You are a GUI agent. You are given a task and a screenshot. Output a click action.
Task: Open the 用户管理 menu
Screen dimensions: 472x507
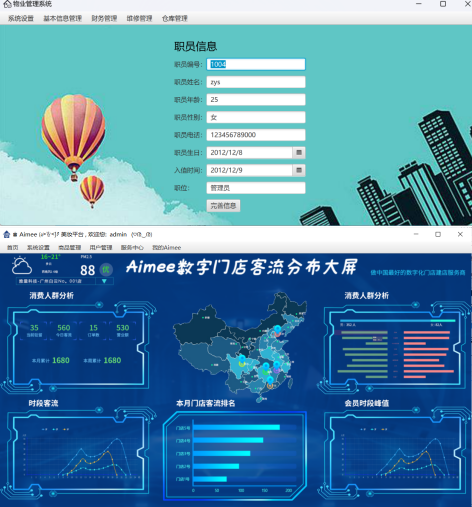tap(101, 247)
